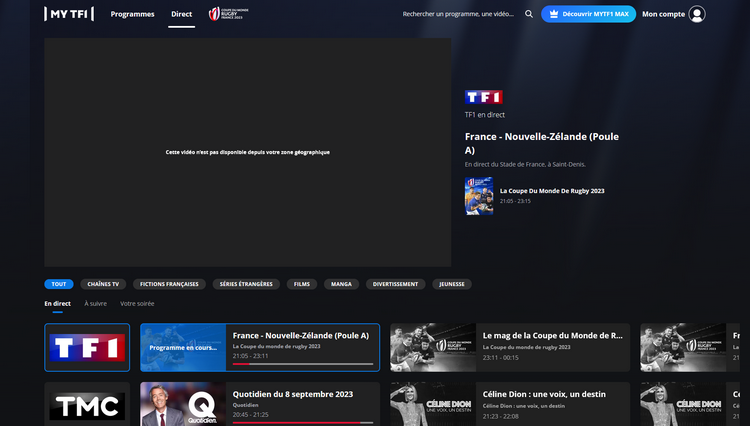Open the Programme en cours thumbnail
This screenshot has width=750, height=426.
click(183, 348)
